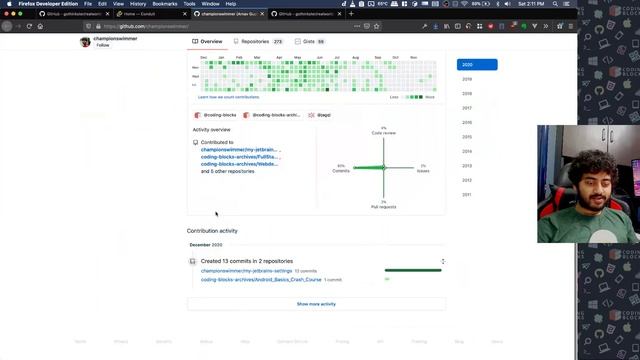Click Show more activity button
This screenshot has height=360, width=640.
point(316,304)
